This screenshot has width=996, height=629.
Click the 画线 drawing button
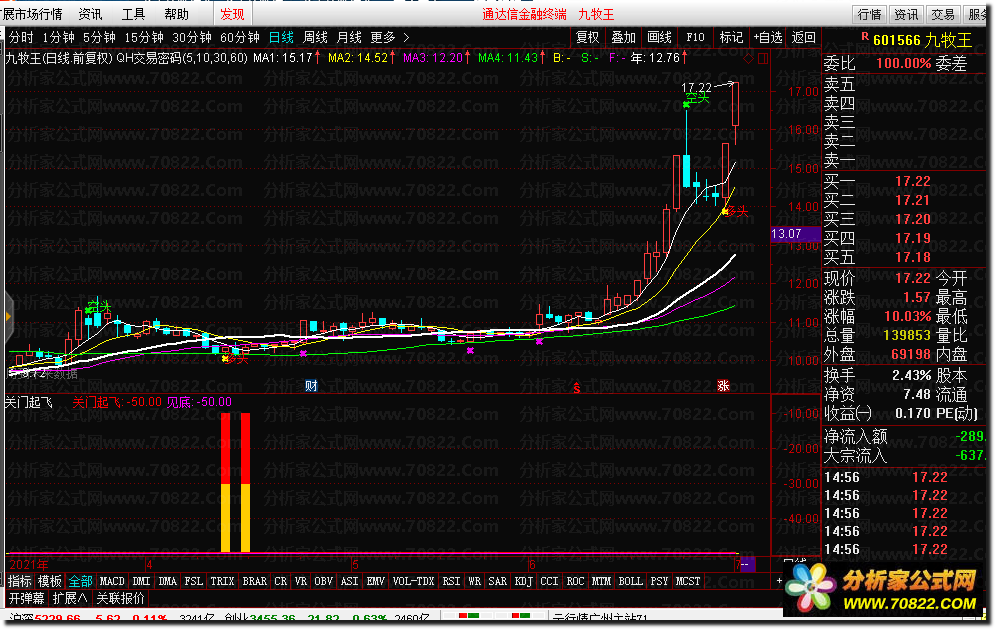coord(659,37)
